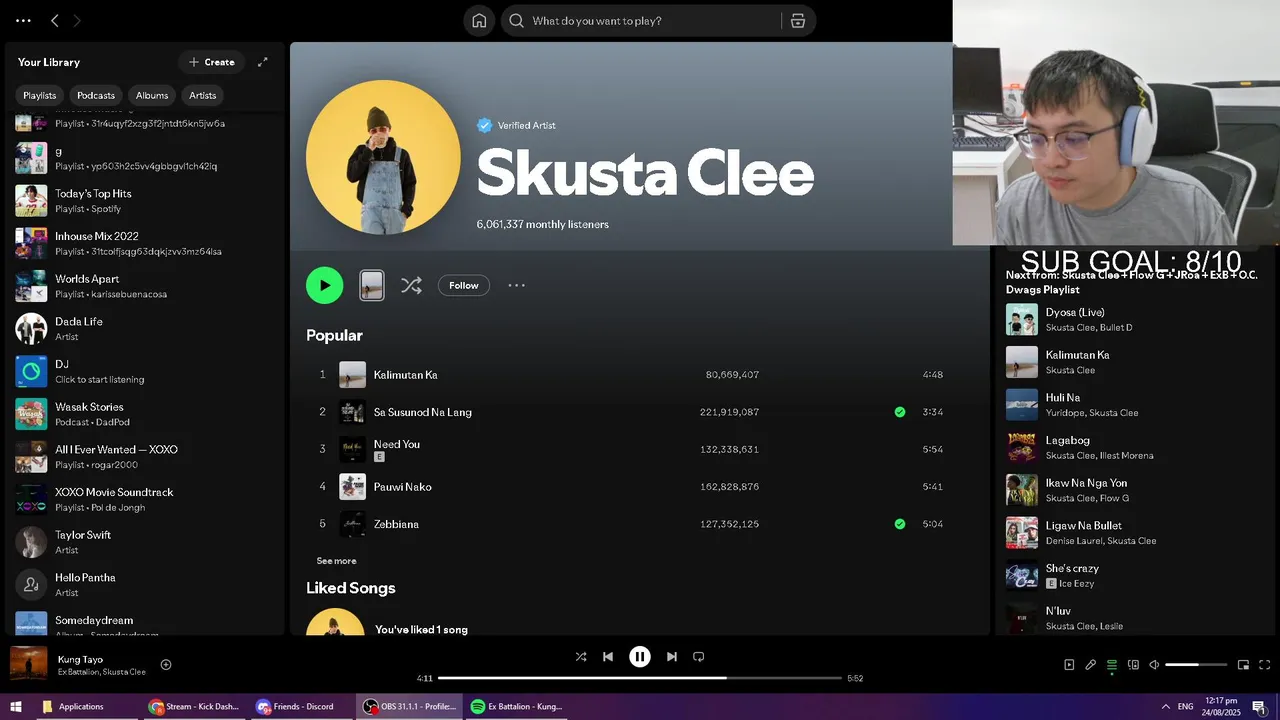Viewport: 1280px width, 720px height.
Task: Open Connect to a device
Action: 1133,665
